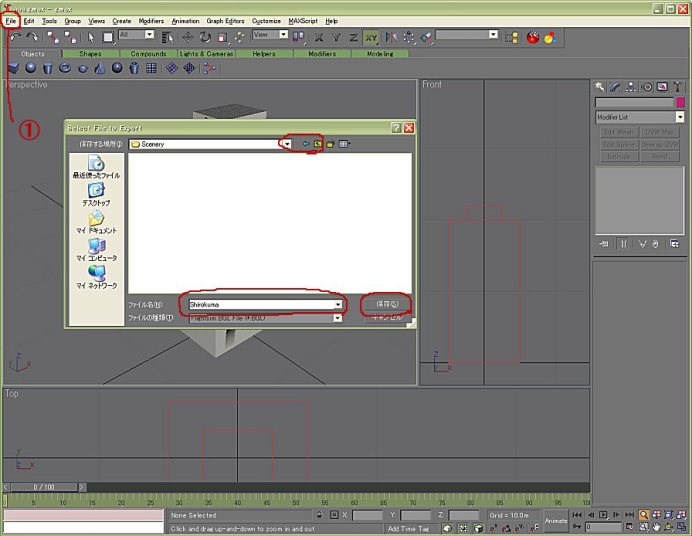692x536 pixels.
Task: Open the Edit menu
Action: click(x=29, y=21)
